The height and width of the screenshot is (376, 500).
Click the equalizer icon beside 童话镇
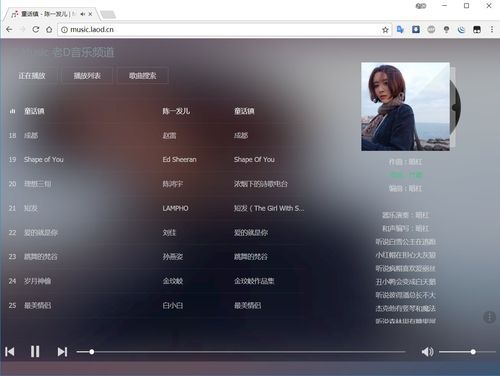click(x=13, y=111)
